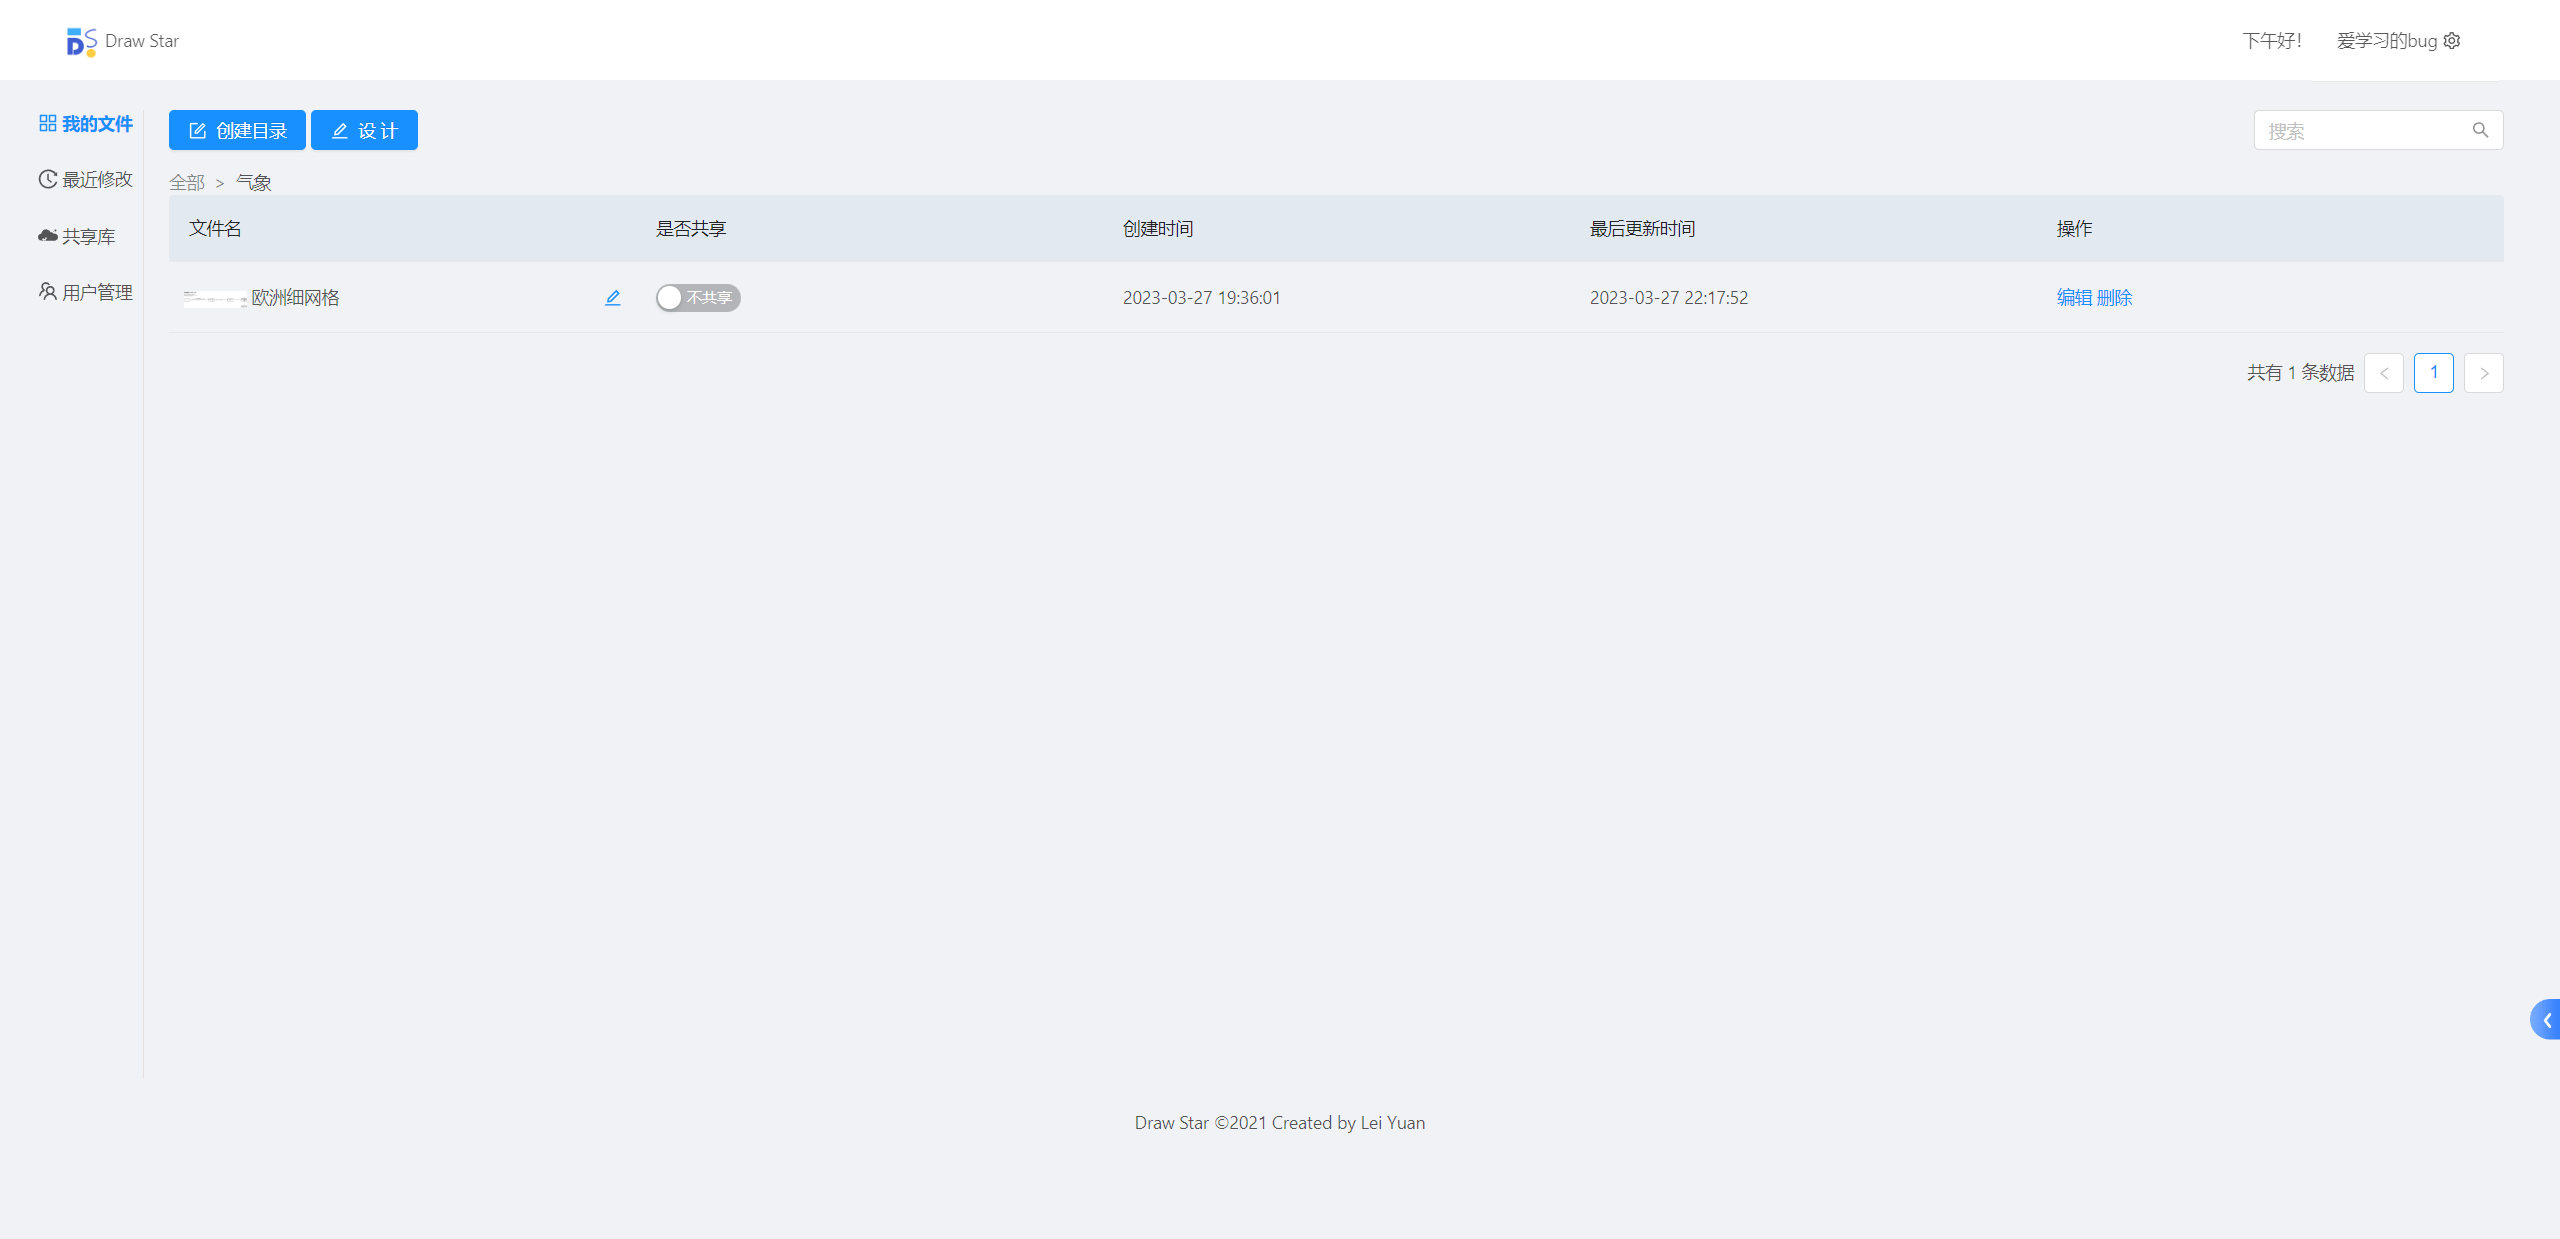2560x1239 pixels.
Task: Click the 创建目录 button
Action: tap(237, 130)
